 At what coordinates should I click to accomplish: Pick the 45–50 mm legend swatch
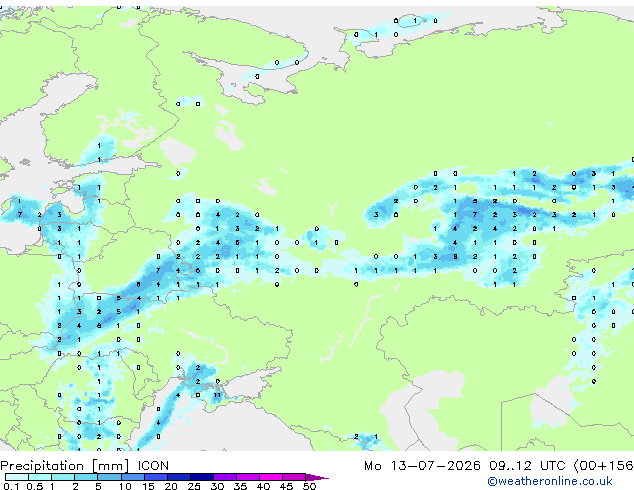pyautogui.click(x=294, y=477)
